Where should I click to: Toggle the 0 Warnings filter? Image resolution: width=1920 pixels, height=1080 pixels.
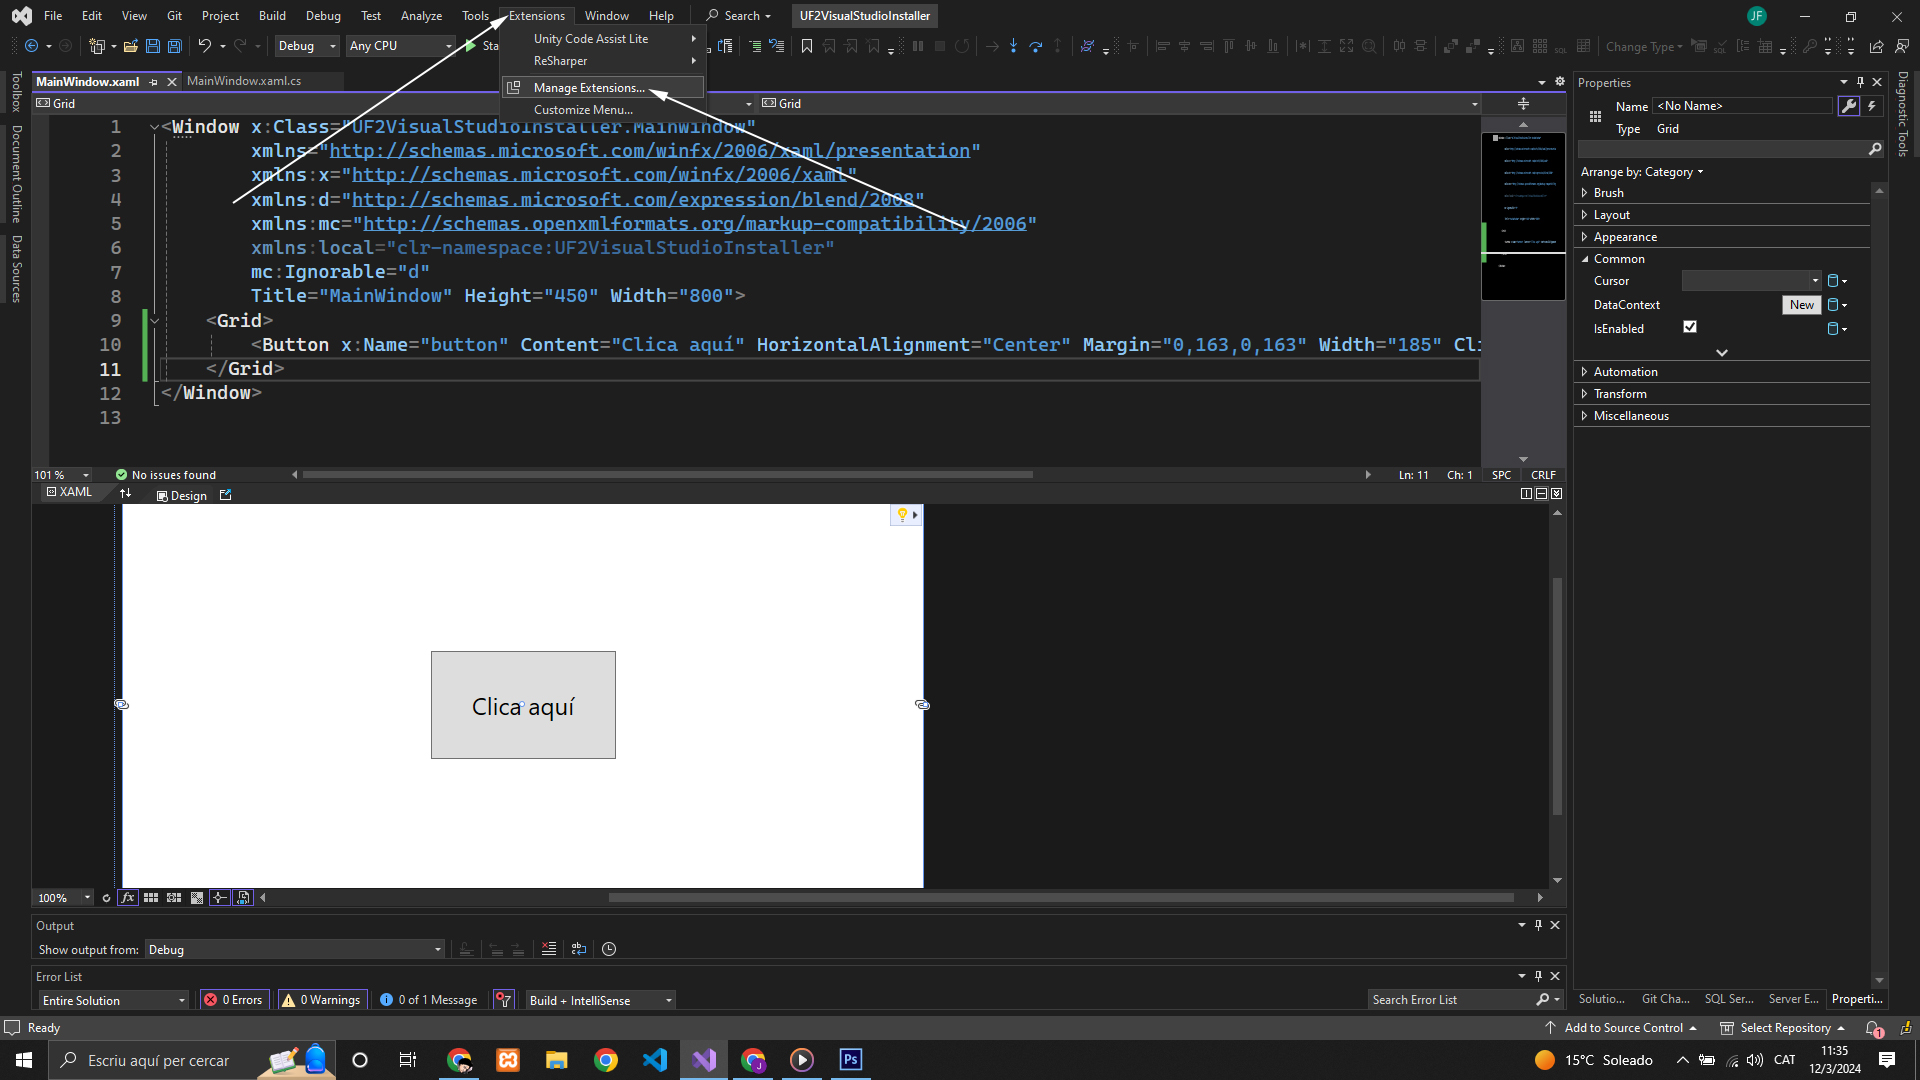tap(321, 1000)
